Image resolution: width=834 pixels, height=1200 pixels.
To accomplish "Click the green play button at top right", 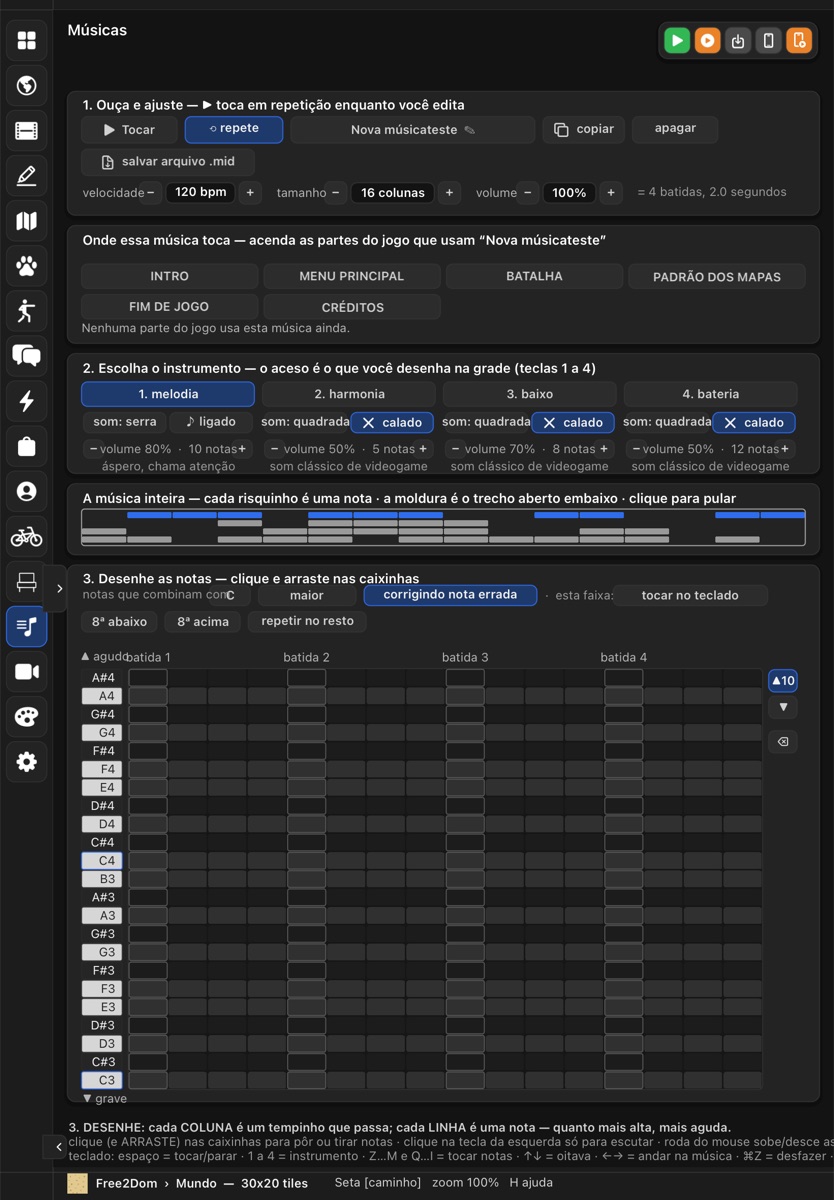I will pyautogui.click(x=677, y=41).
